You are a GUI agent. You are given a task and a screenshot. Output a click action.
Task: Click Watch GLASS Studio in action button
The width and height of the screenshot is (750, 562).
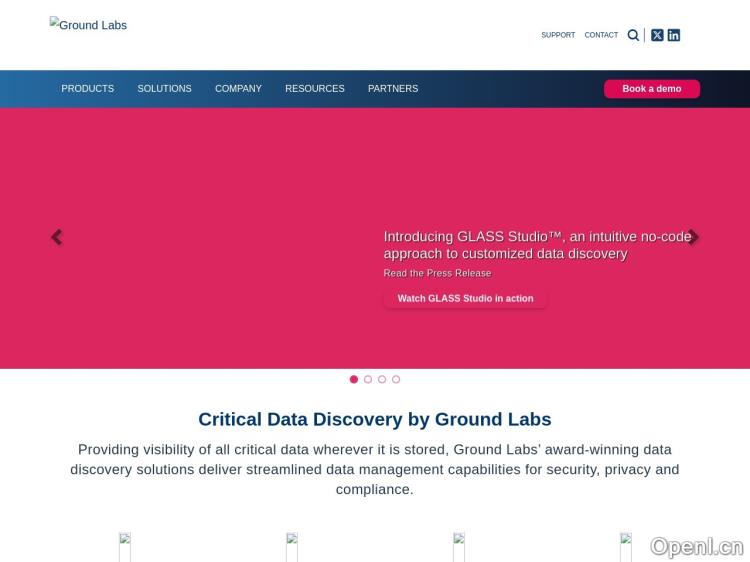point(465,298)
